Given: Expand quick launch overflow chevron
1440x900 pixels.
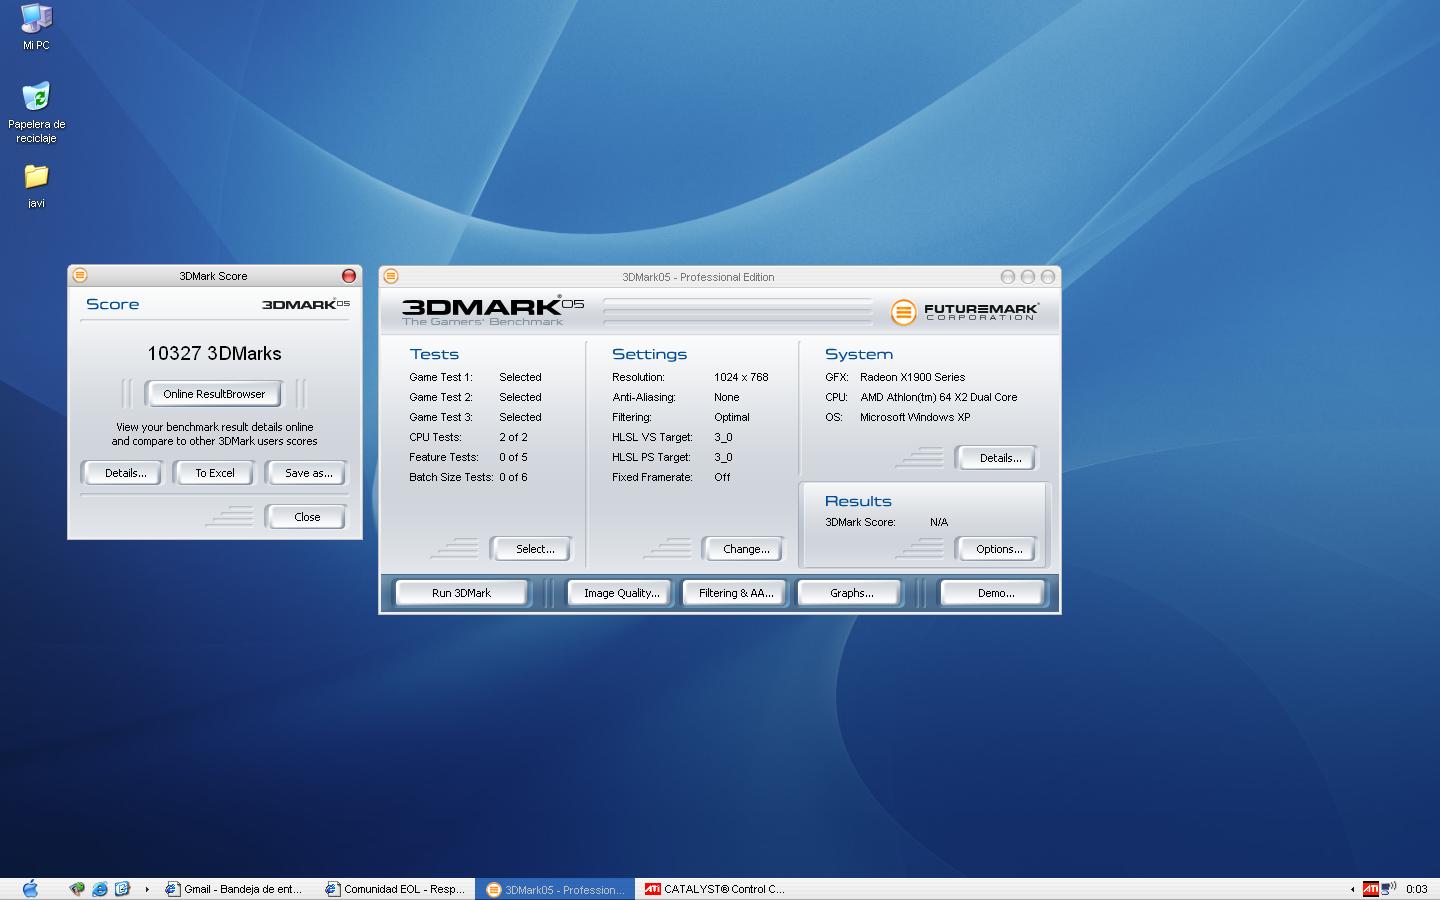Looking at the screenshot, I should point(147,888).
